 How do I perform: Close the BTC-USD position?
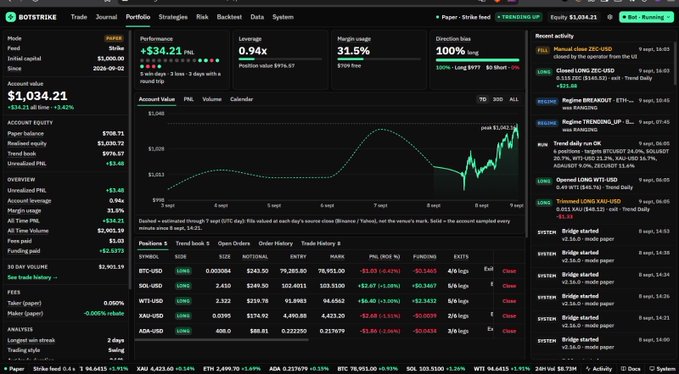click(x=509, y=271)
